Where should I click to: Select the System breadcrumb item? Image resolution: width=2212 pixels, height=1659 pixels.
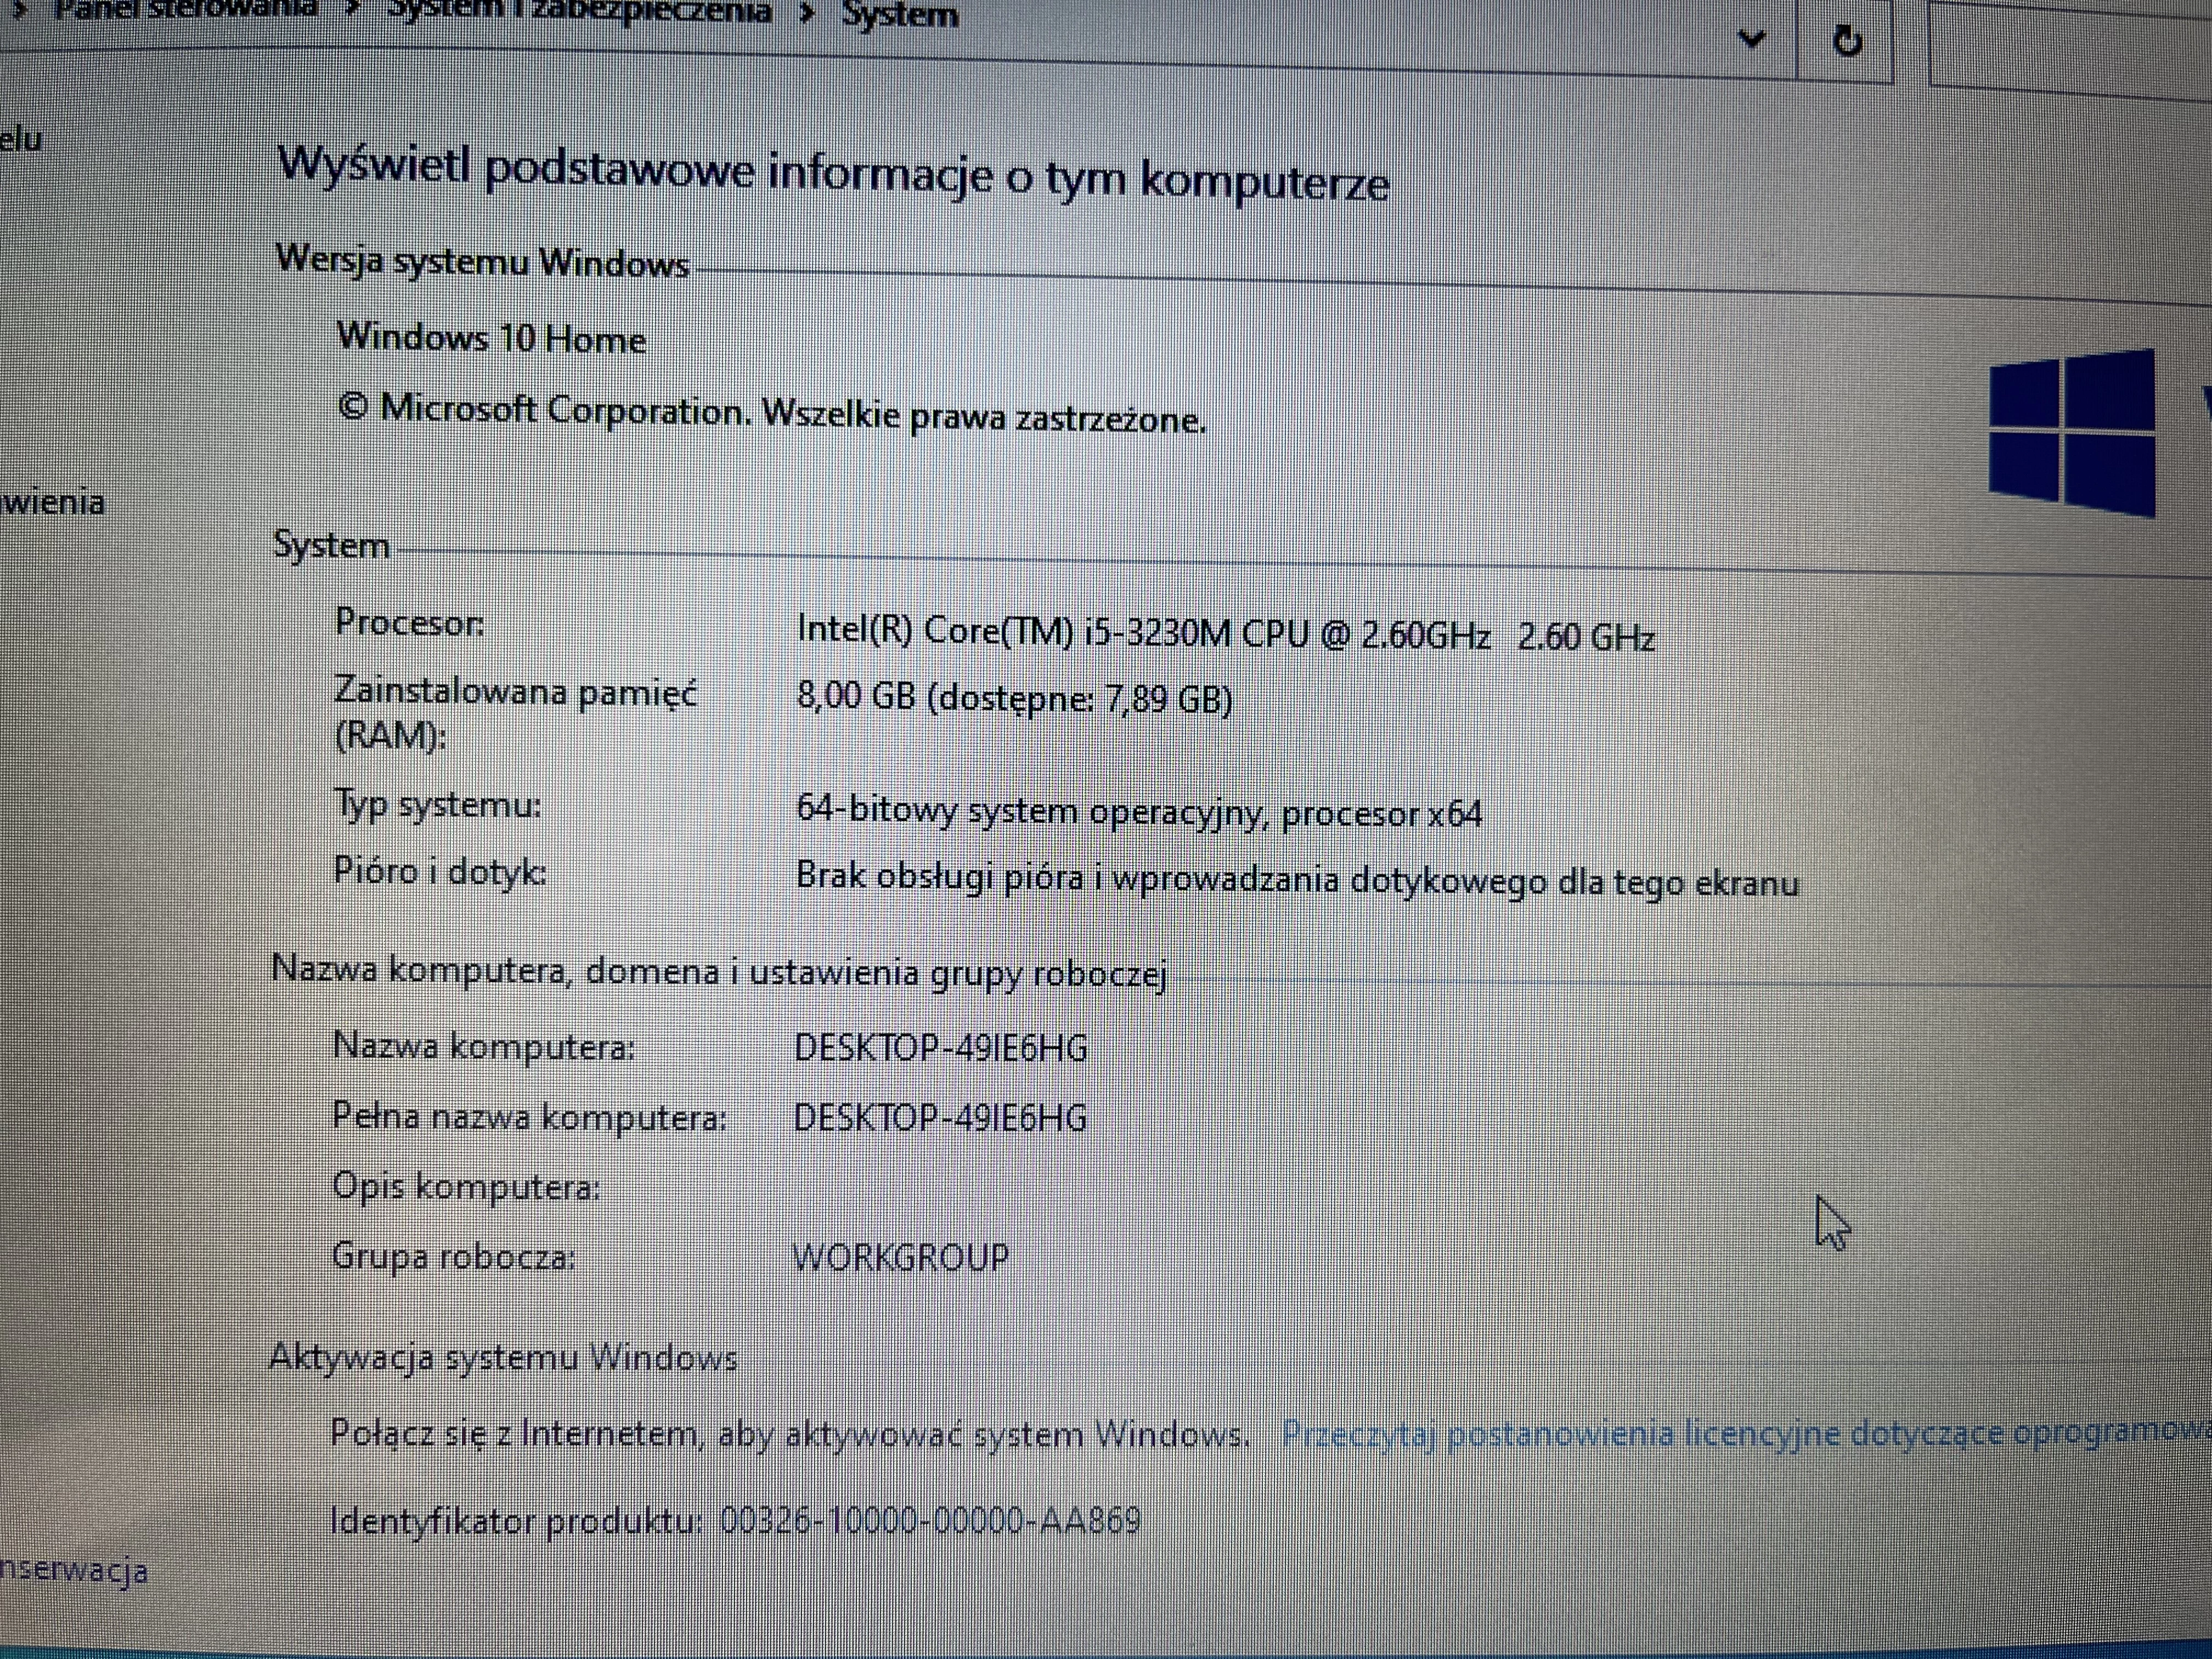pos(899,15)
